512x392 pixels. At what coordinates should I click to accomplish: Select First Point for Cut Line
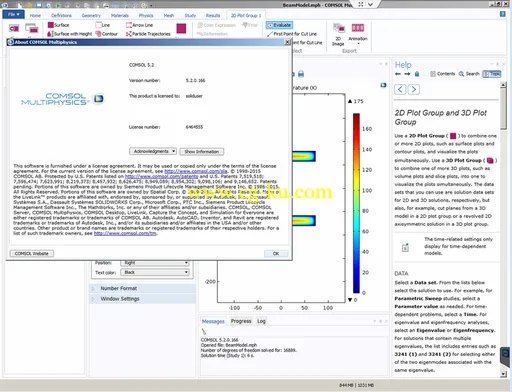[292, 34]
